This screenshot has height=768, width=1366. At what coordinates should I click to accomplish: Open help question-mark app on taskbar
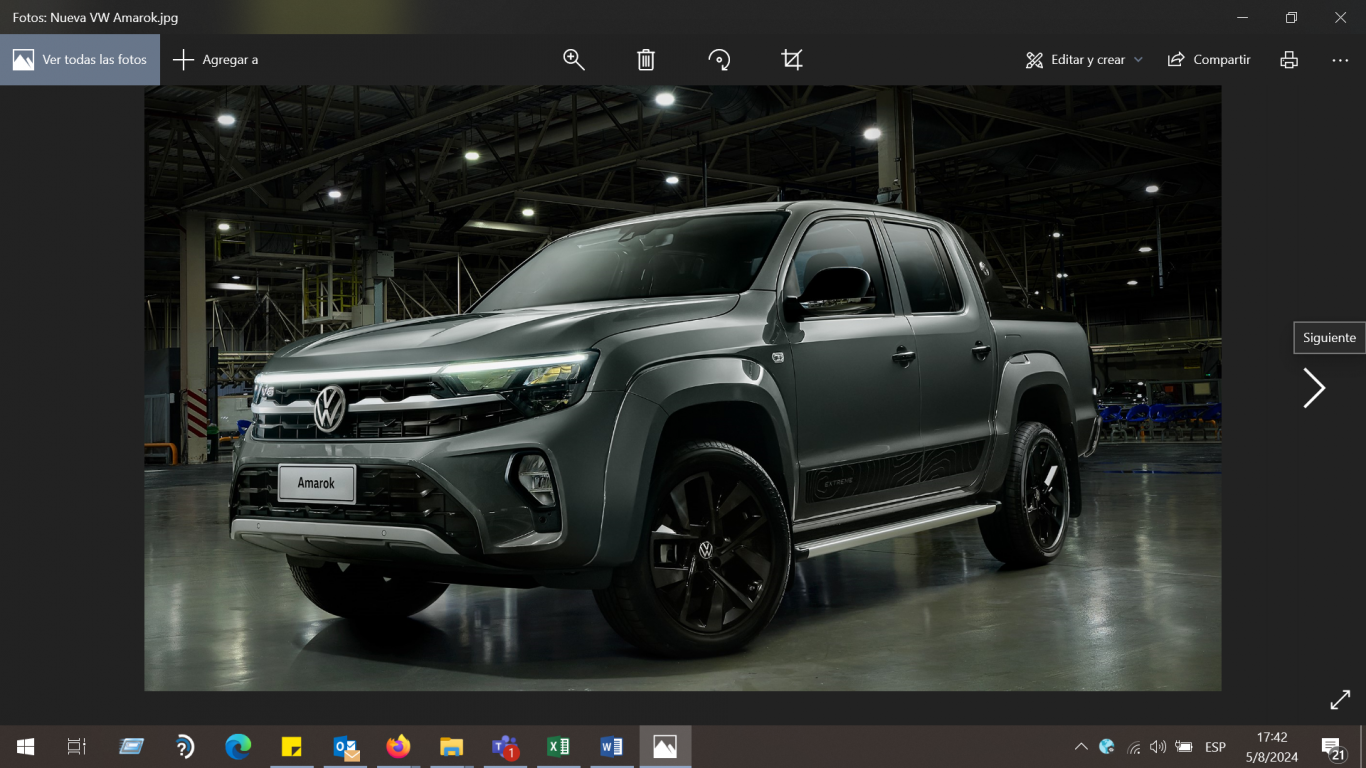tap(184, 747)
